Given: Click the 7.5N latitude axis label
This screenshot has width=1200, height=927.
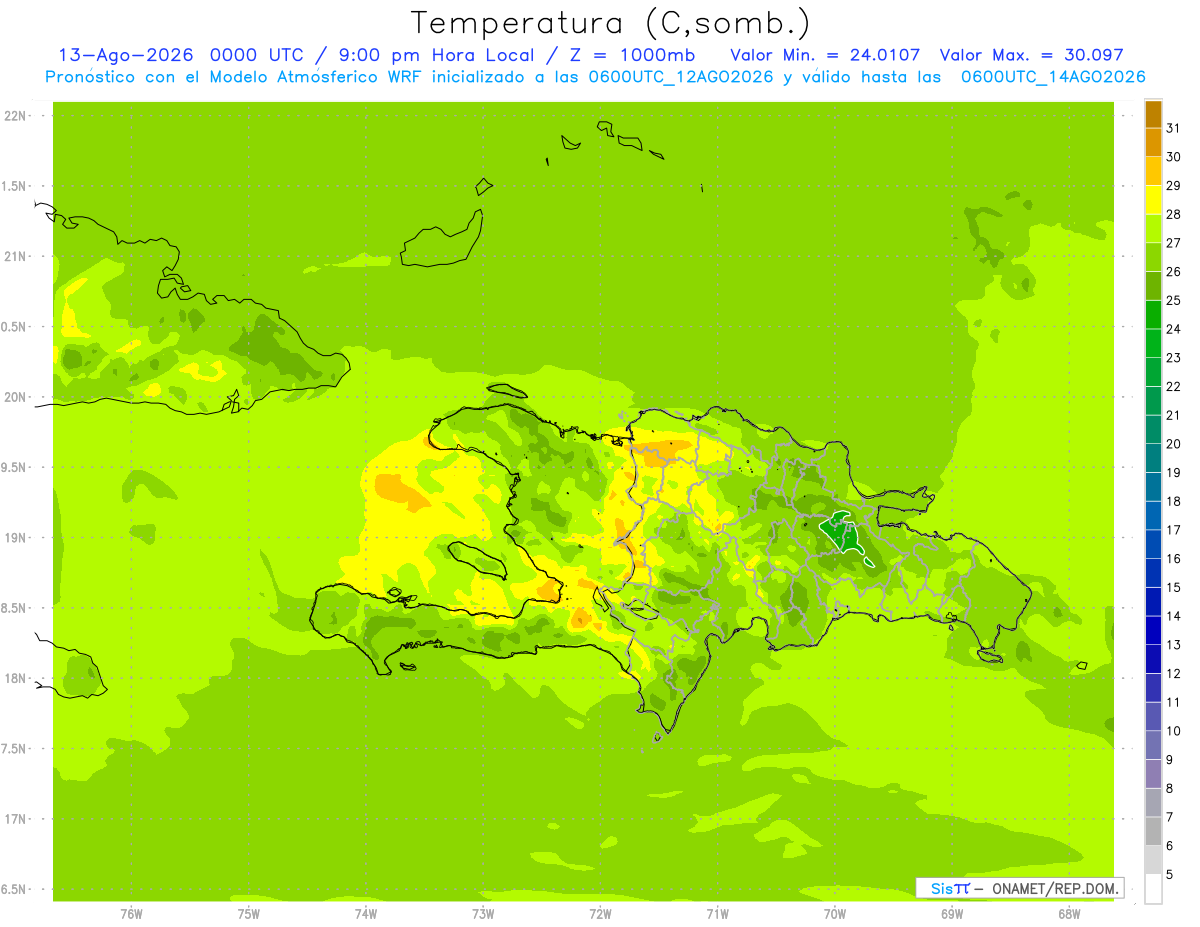Looking at the screenshot, I should (x=15, y=749).
